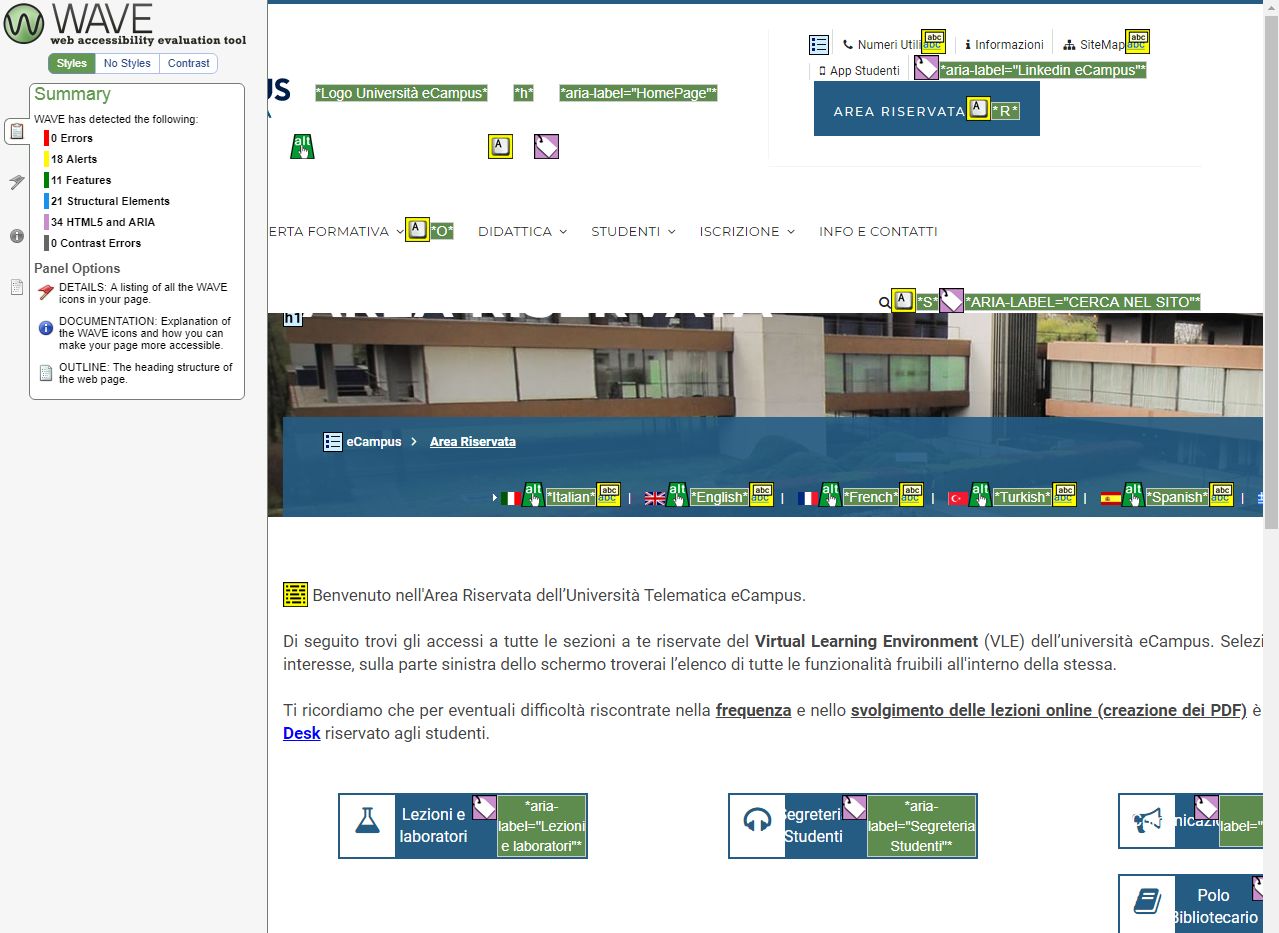The width and height of the screenshot is (1279, 933).
Task: Go to the eCampus breadcrumb link
Action: (x=374, y=442)
